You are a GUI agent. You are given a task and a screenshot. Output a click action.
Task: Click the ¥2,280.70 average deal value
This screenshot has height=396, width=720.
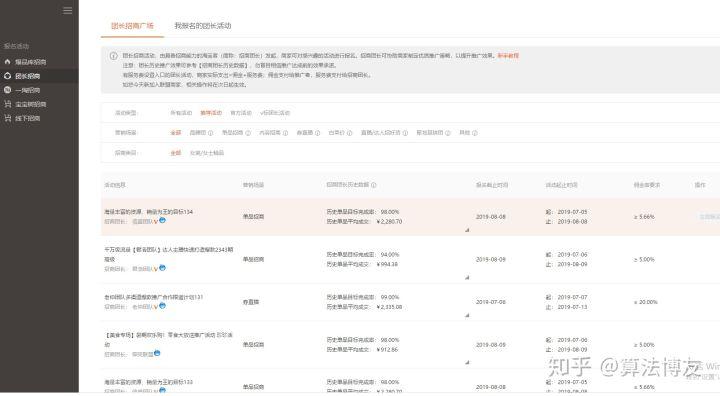point(389,221)
